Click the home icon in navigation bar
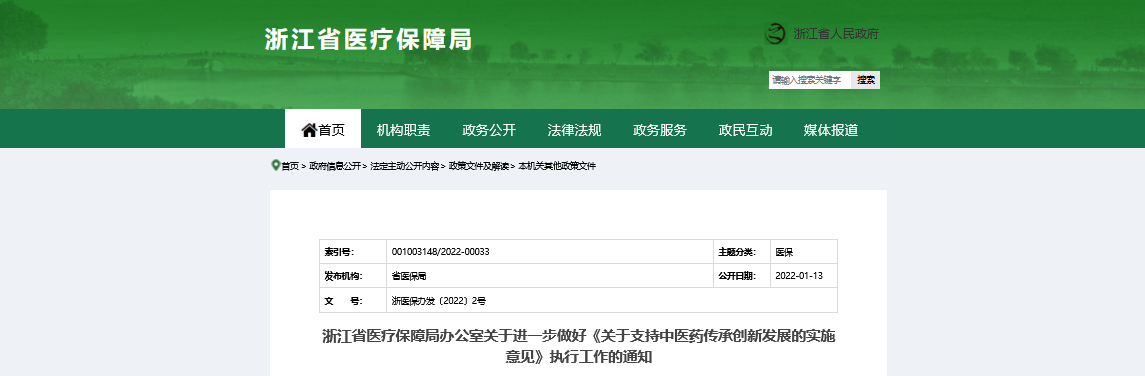The image size is (1145, 376). tap(309, 130)
